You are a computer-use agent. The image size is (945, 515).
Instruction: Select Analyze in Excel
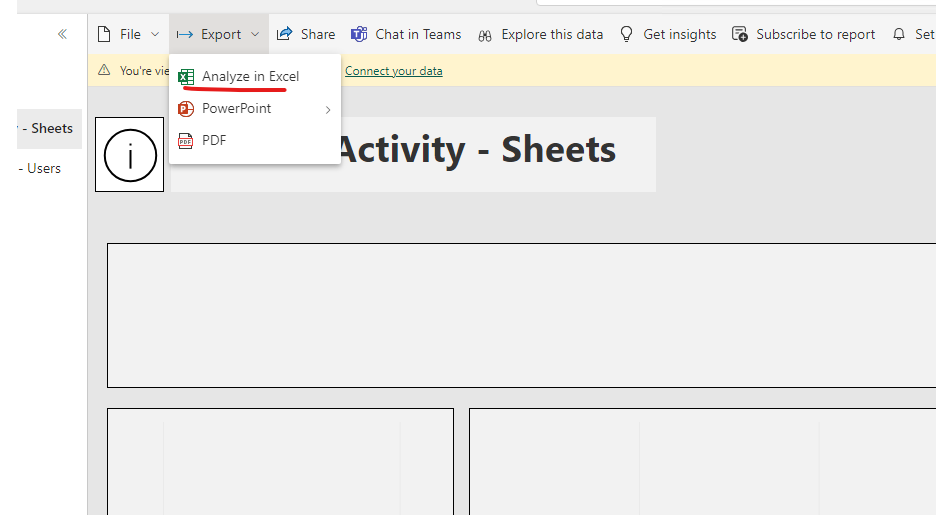click(x=255, y=76)
